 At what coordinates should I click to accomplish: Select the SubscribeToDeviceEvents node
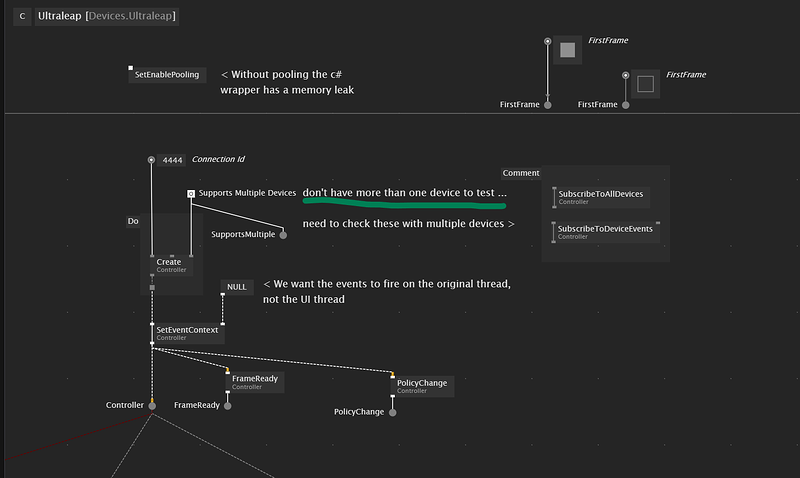(x=605, y=232)
